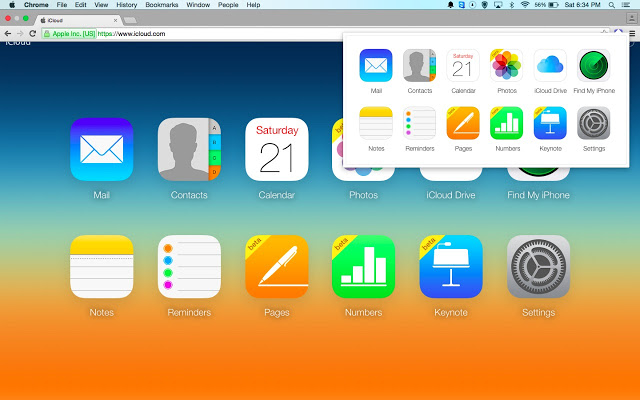The image size is (640, 400).
Task: Open the View menu
Action: click(x=101, y=5)
